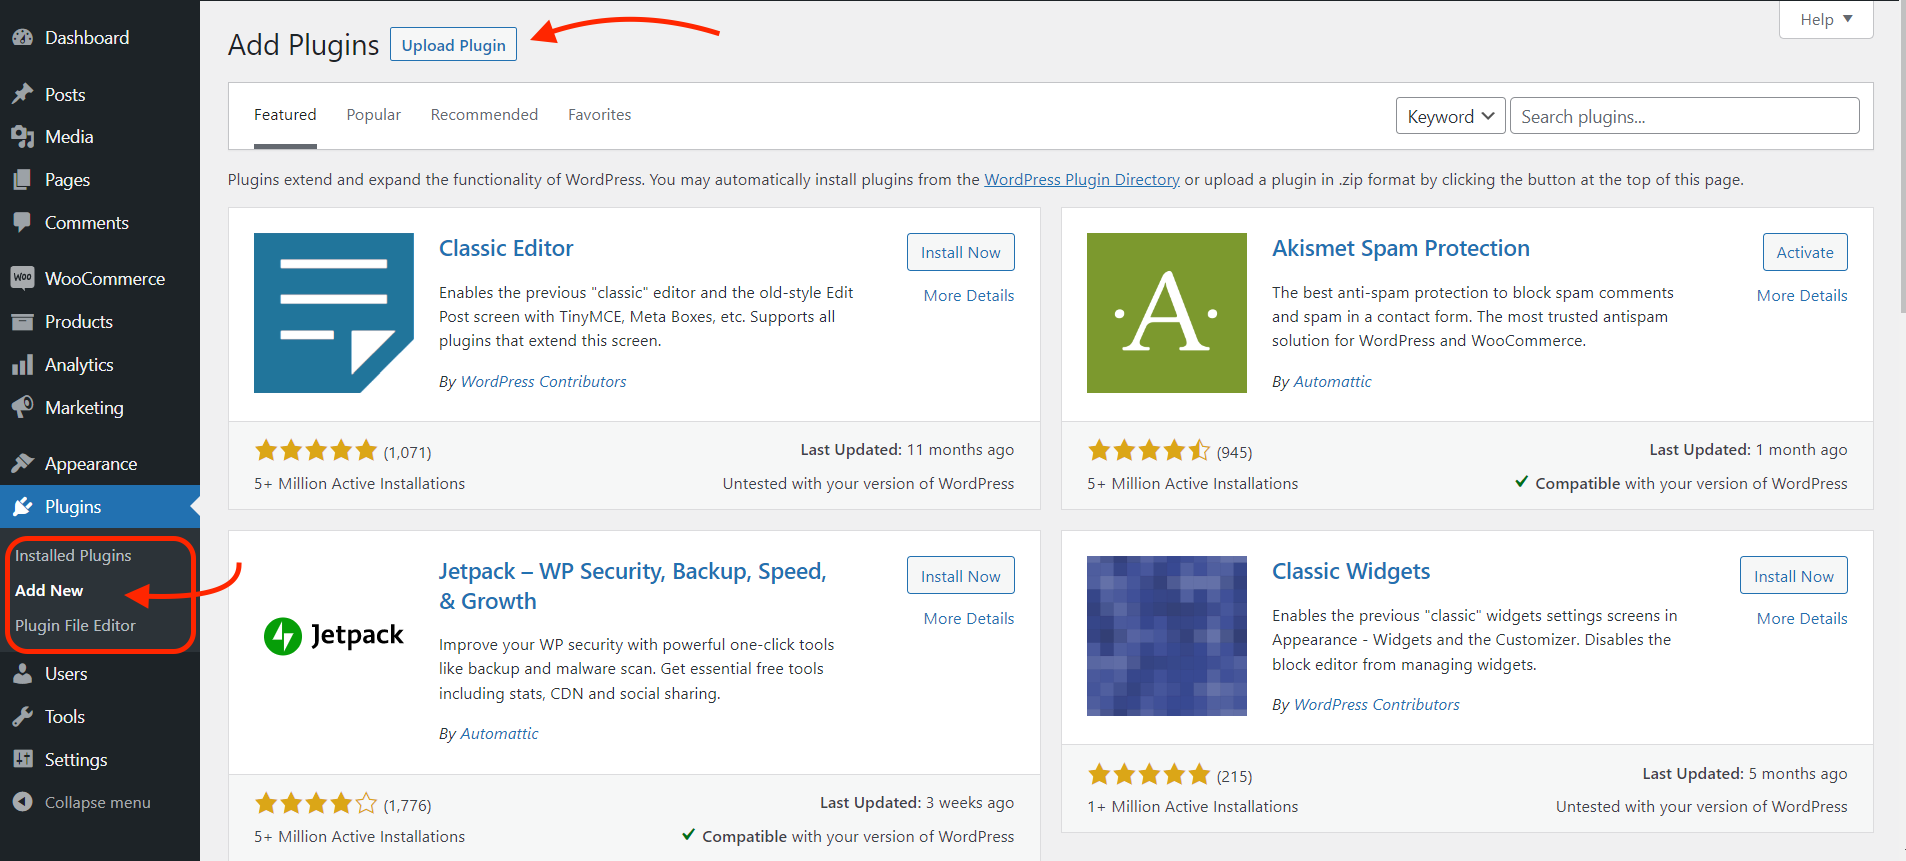Click the Comments bubble icon
Screen dimensions: 1906x861
click(x=23, y=223)
